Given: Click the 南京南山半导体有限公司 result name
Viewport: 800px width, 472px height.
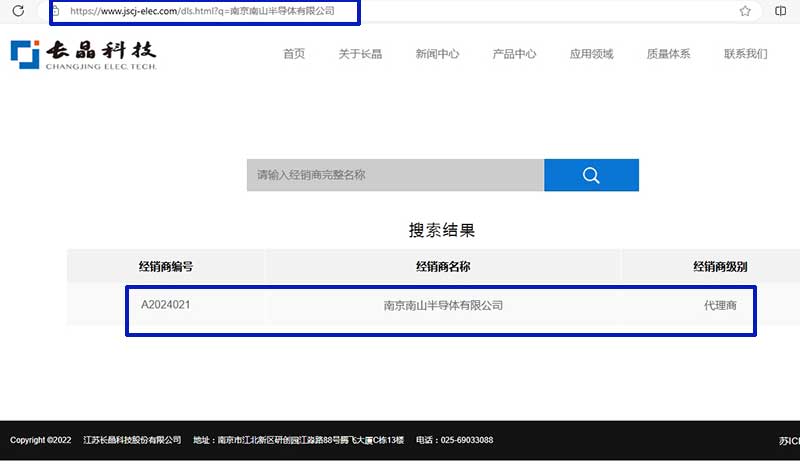Looking at the screenshot, I should tap(443, 305).
